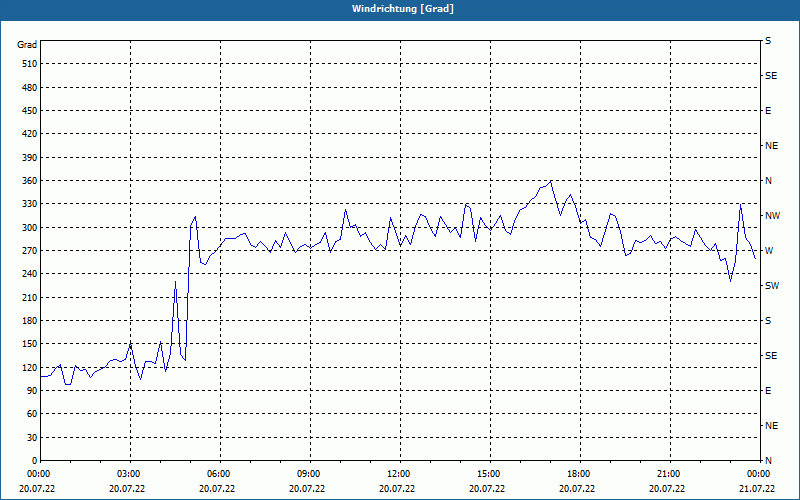Screen dimensions: 800x500
Task: Click the N compass label beside 0 gridline
Action: [768, 461]
